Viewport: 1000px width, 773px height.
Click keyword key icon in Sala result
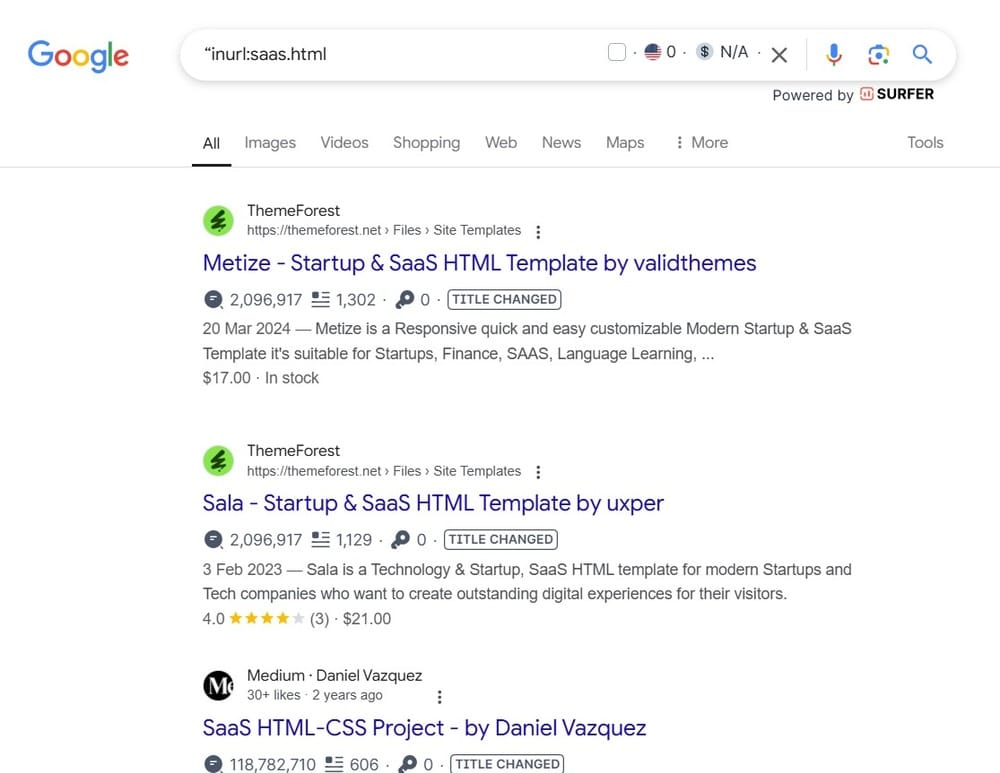click(401, 540)
